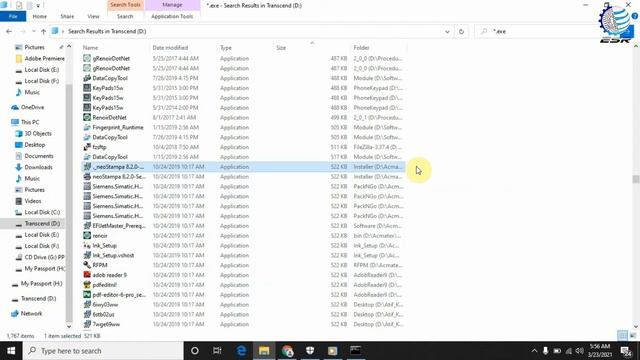Screen dimensions: 640x360
Task: Open Task View on the taskbar
Action: (x=217, y=351)
